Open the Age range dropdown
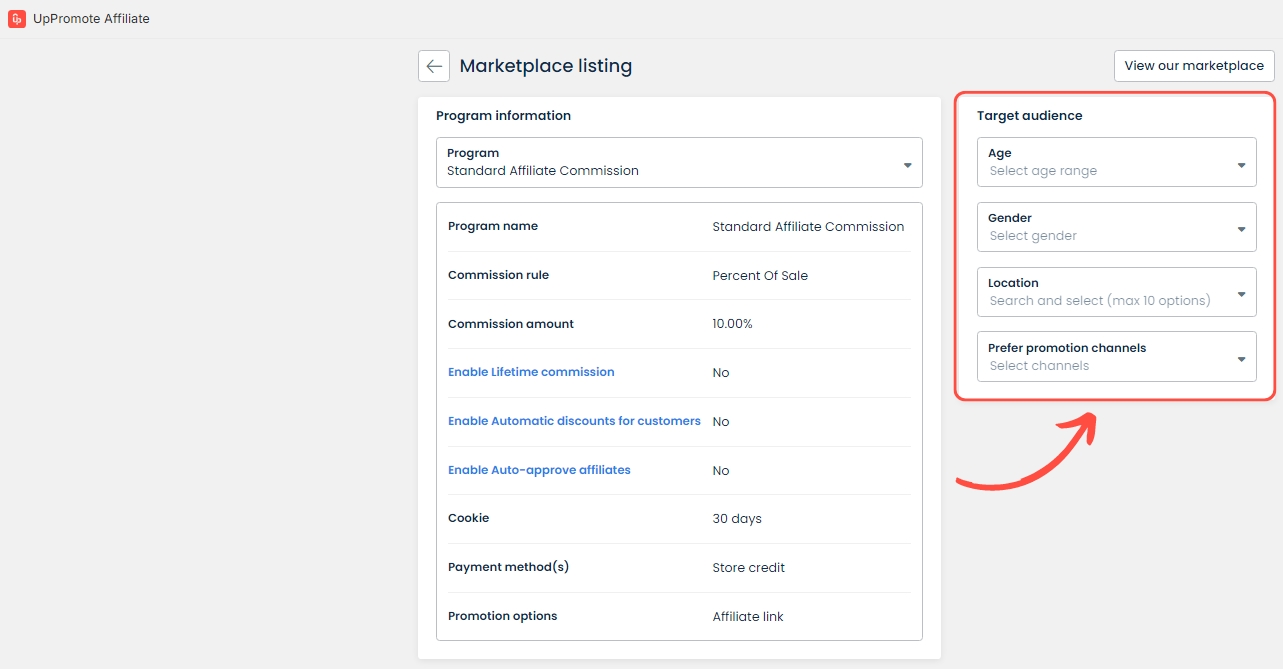 coord(1116,162)
